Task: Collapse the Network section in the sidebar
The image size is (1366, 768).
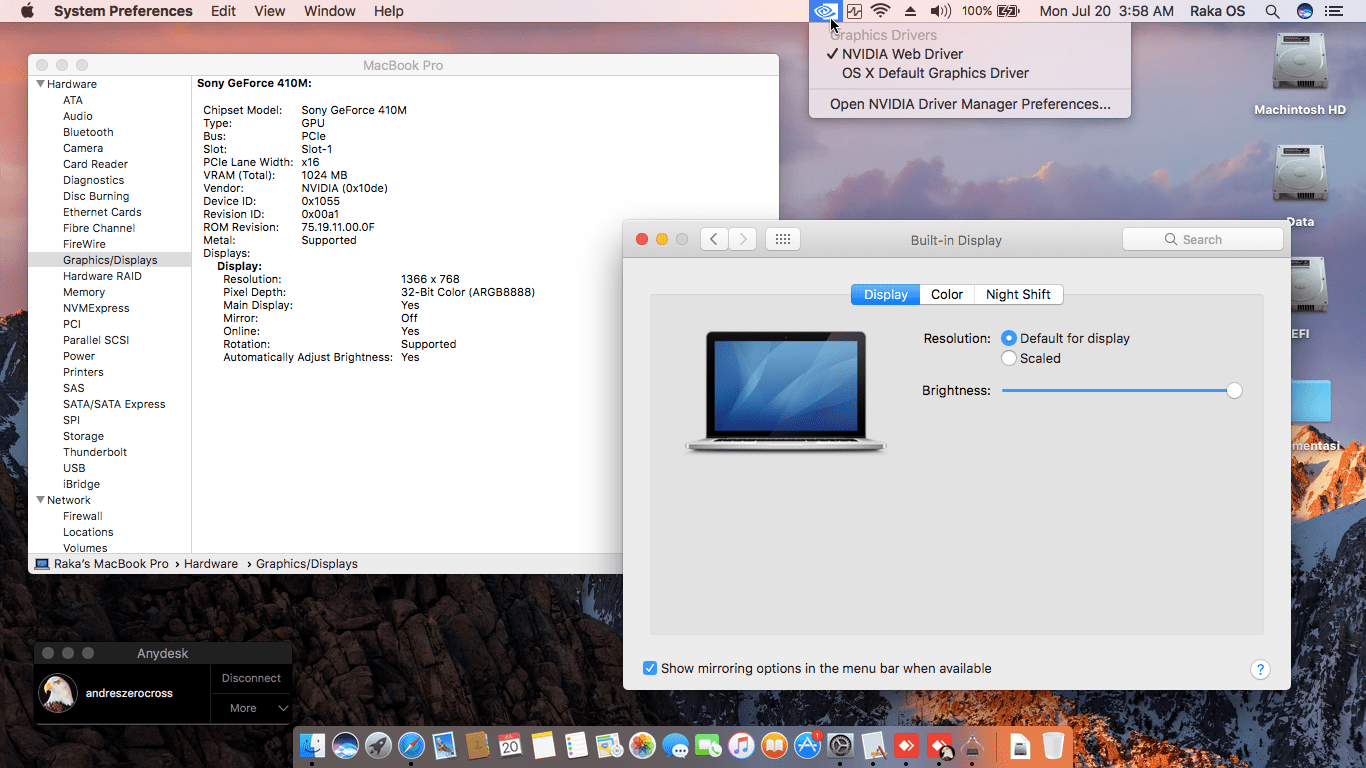Action: 41,500
